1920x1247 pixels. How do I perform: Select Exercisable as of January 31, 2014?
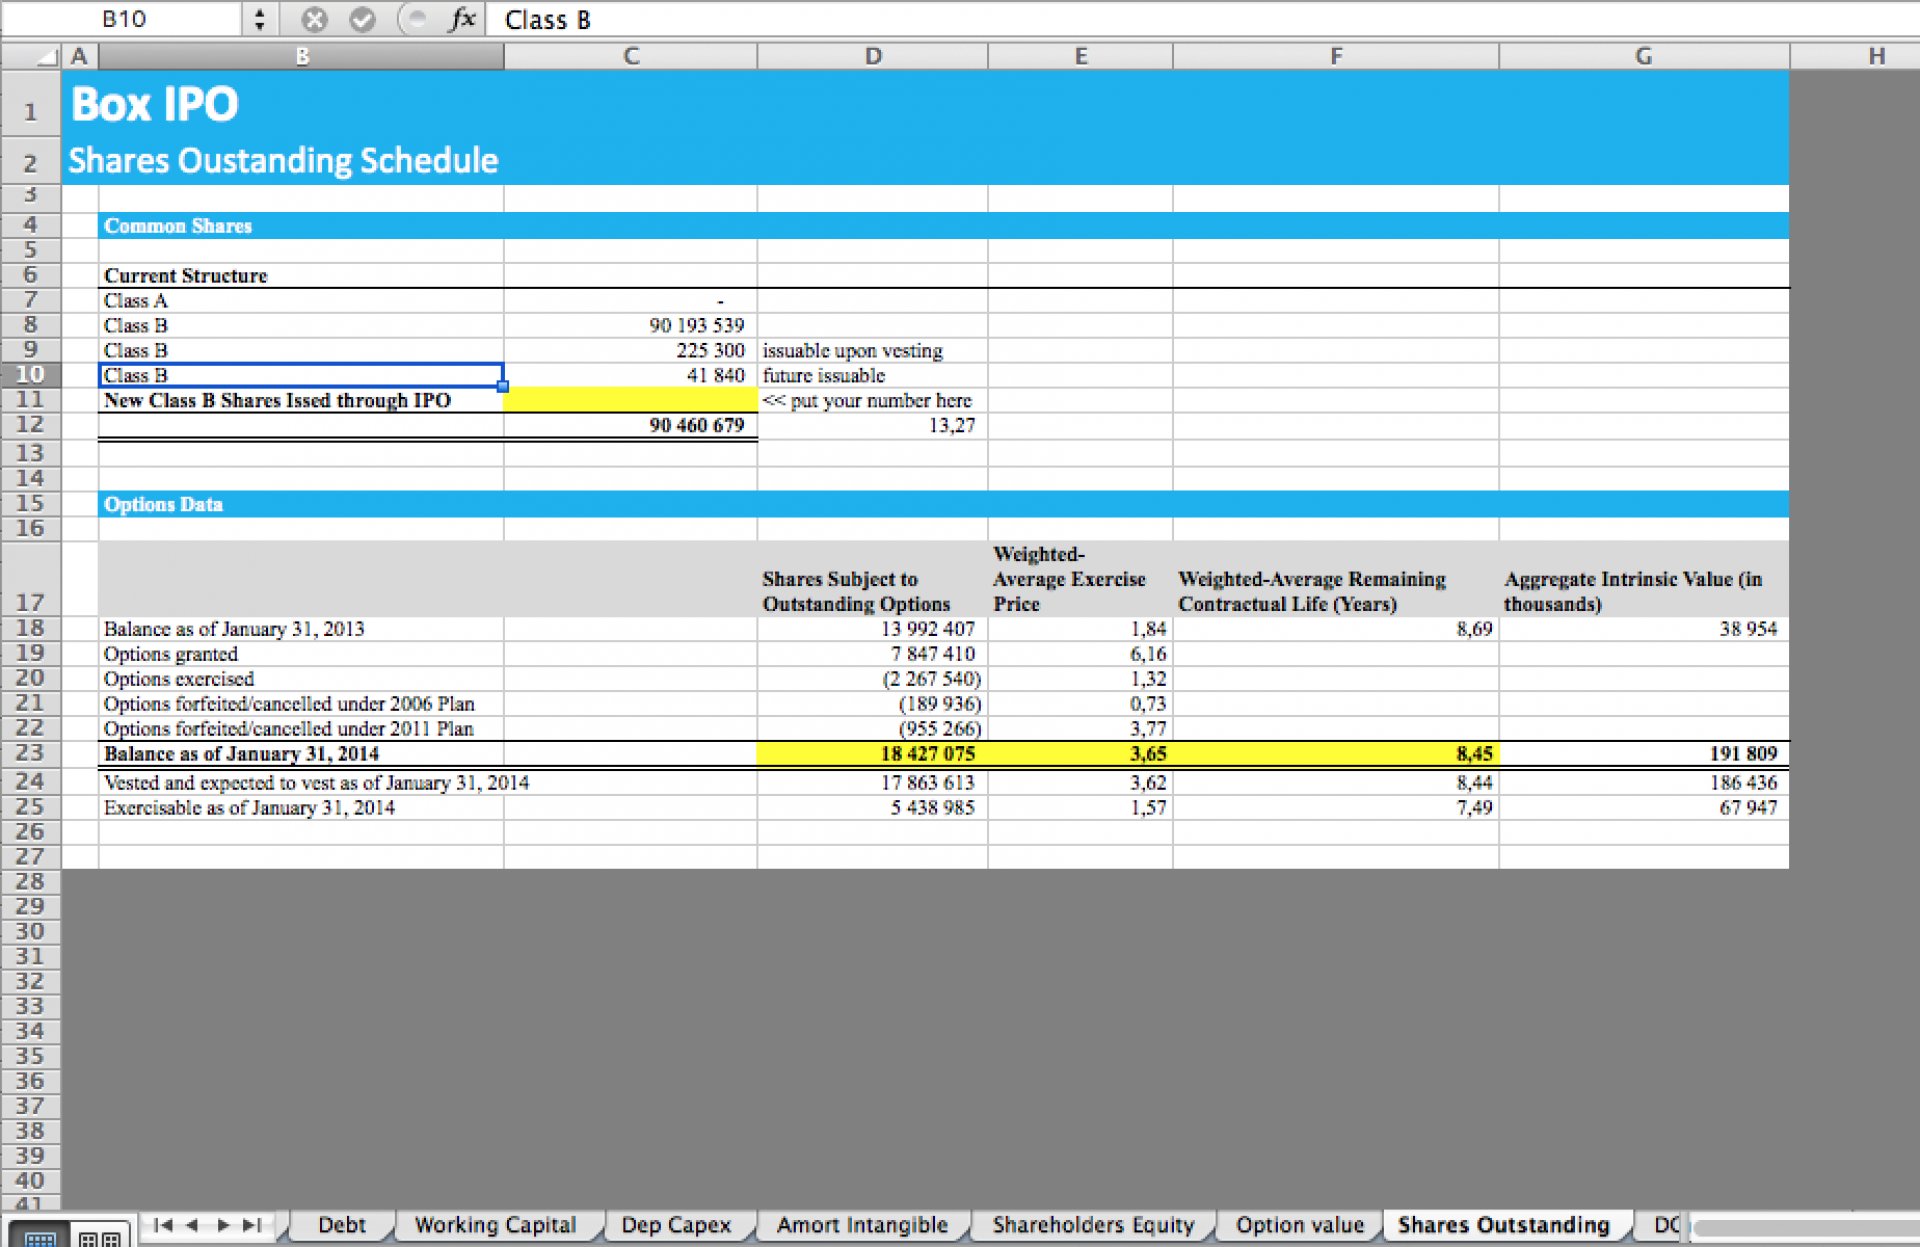(x=249, y=808)
